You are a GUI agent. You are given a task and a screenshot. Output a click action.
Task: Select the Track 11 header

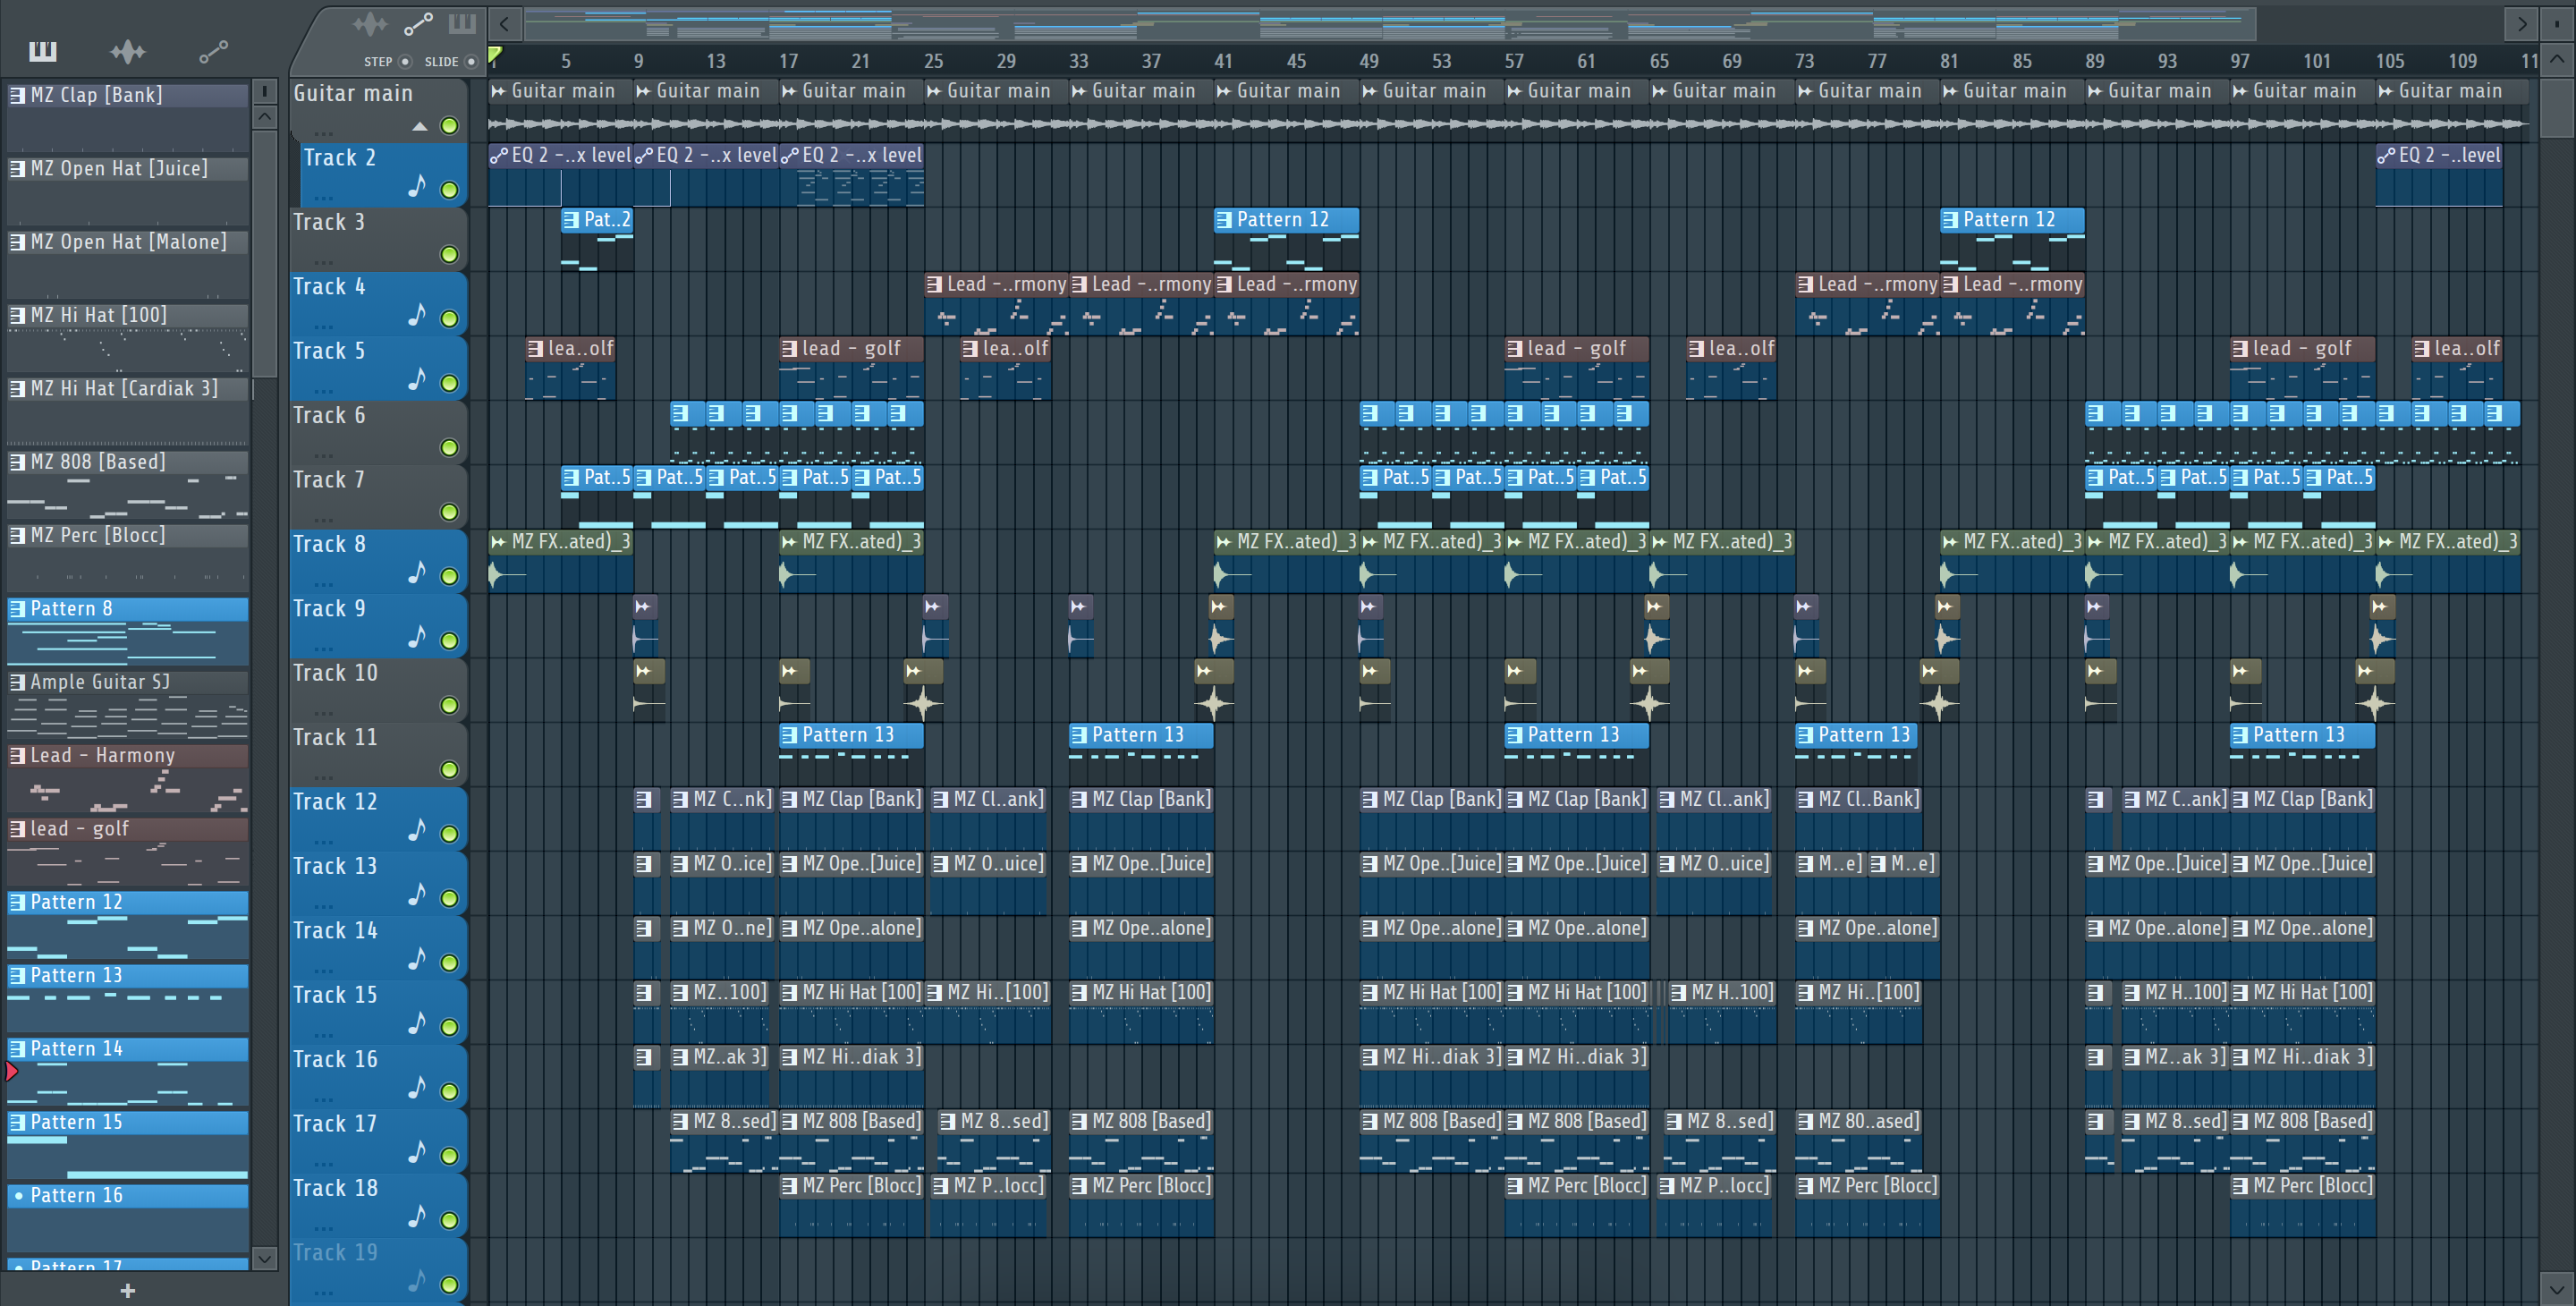click(x=378, y=754)
